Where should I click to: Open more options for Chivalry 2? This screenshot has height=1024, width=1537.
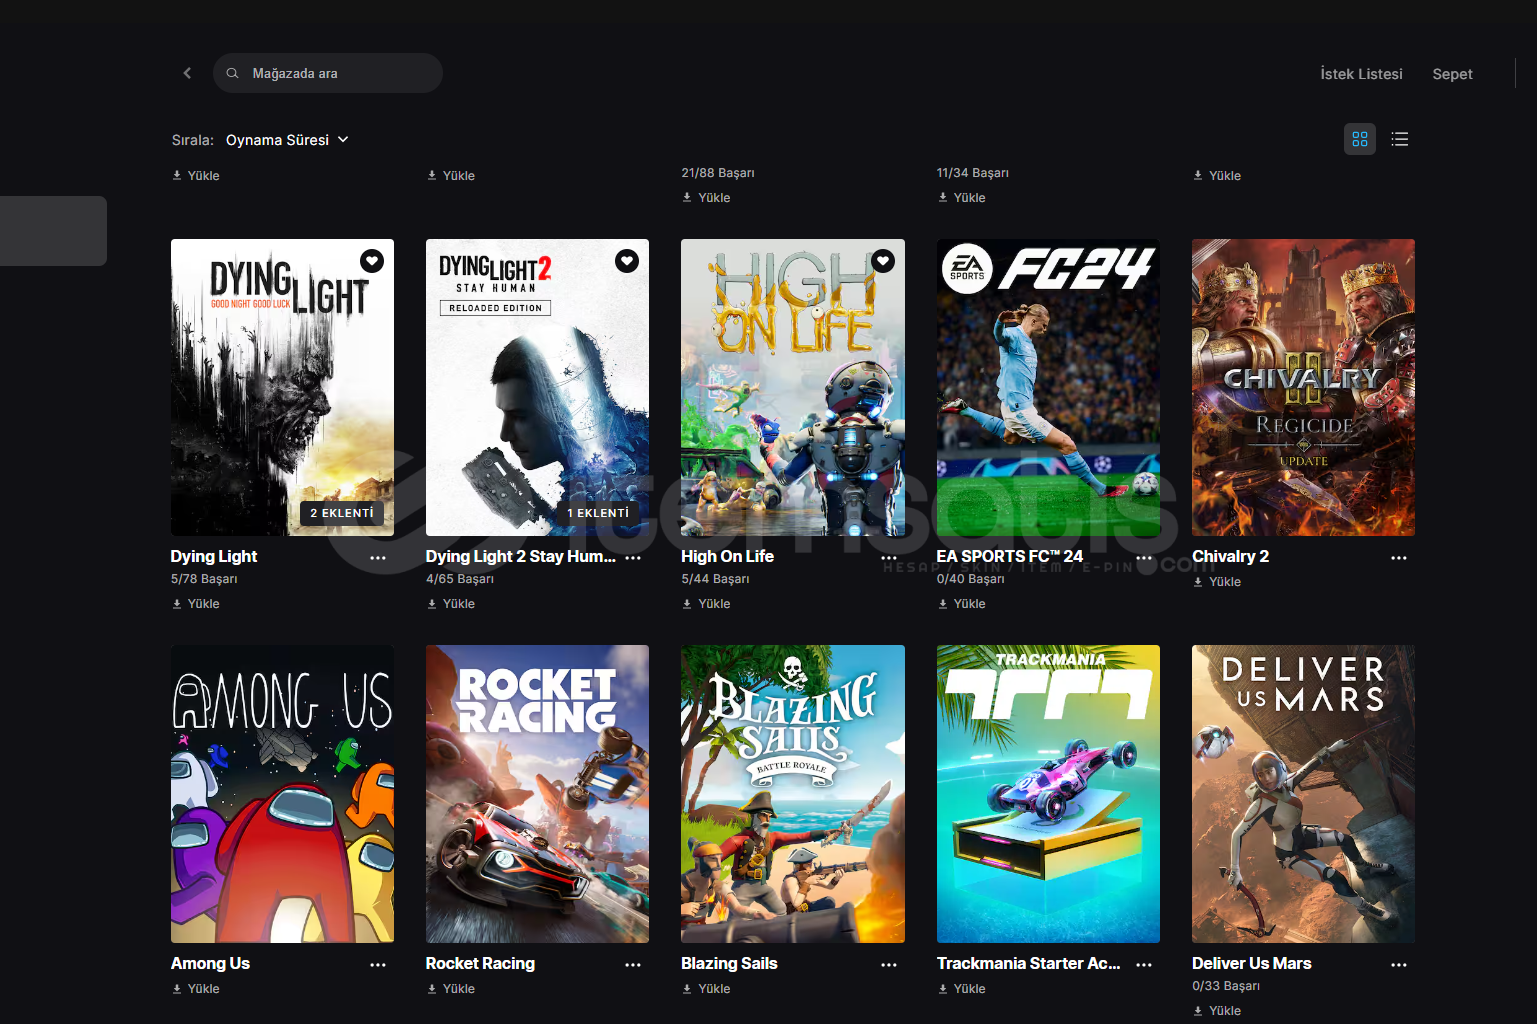coord(1399,558)
